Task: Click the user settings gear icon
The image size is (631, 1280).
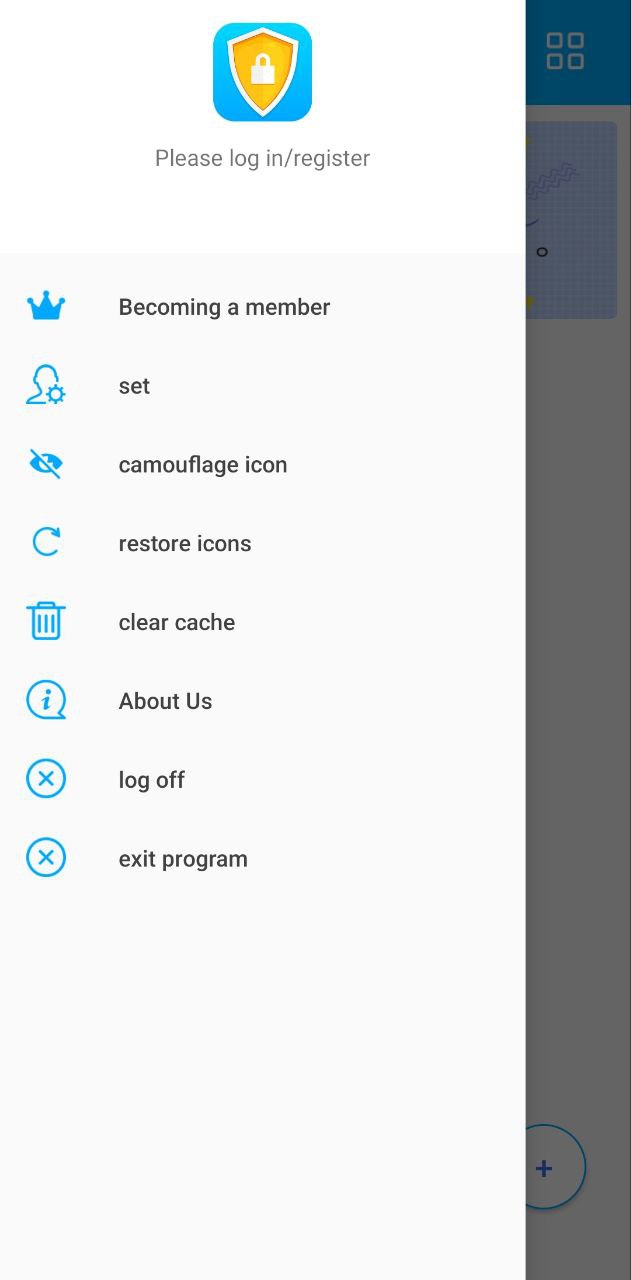Action: (x=46, y=386)
